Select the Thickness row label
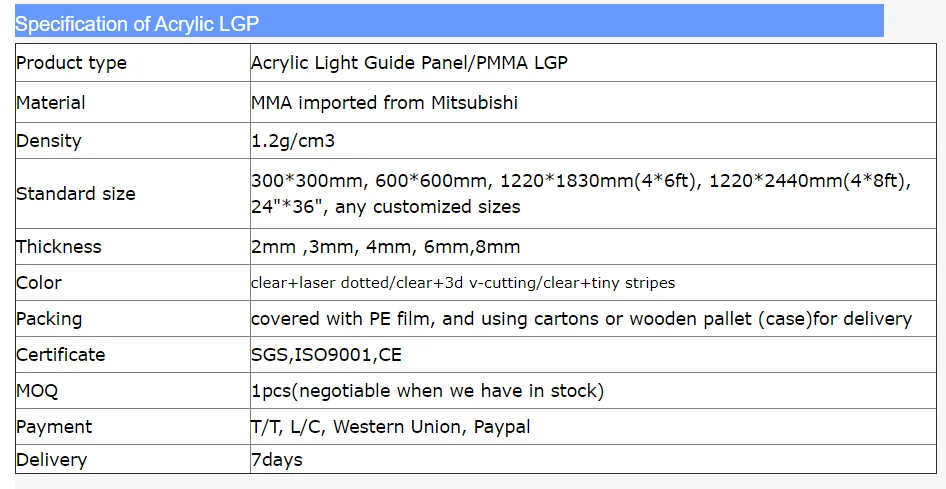946x489 pixels. point(133,247)
